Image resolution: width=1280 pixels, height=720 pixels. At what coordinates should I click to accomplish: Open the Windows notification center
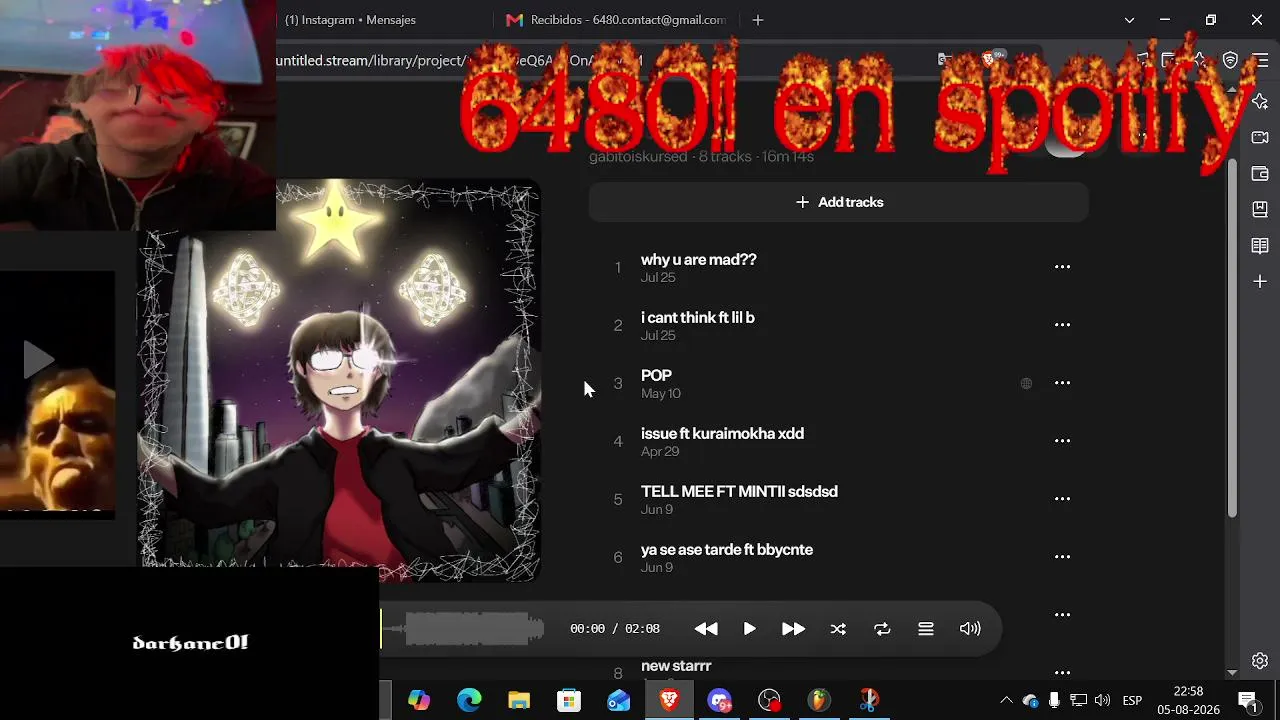coord(1248,701)
